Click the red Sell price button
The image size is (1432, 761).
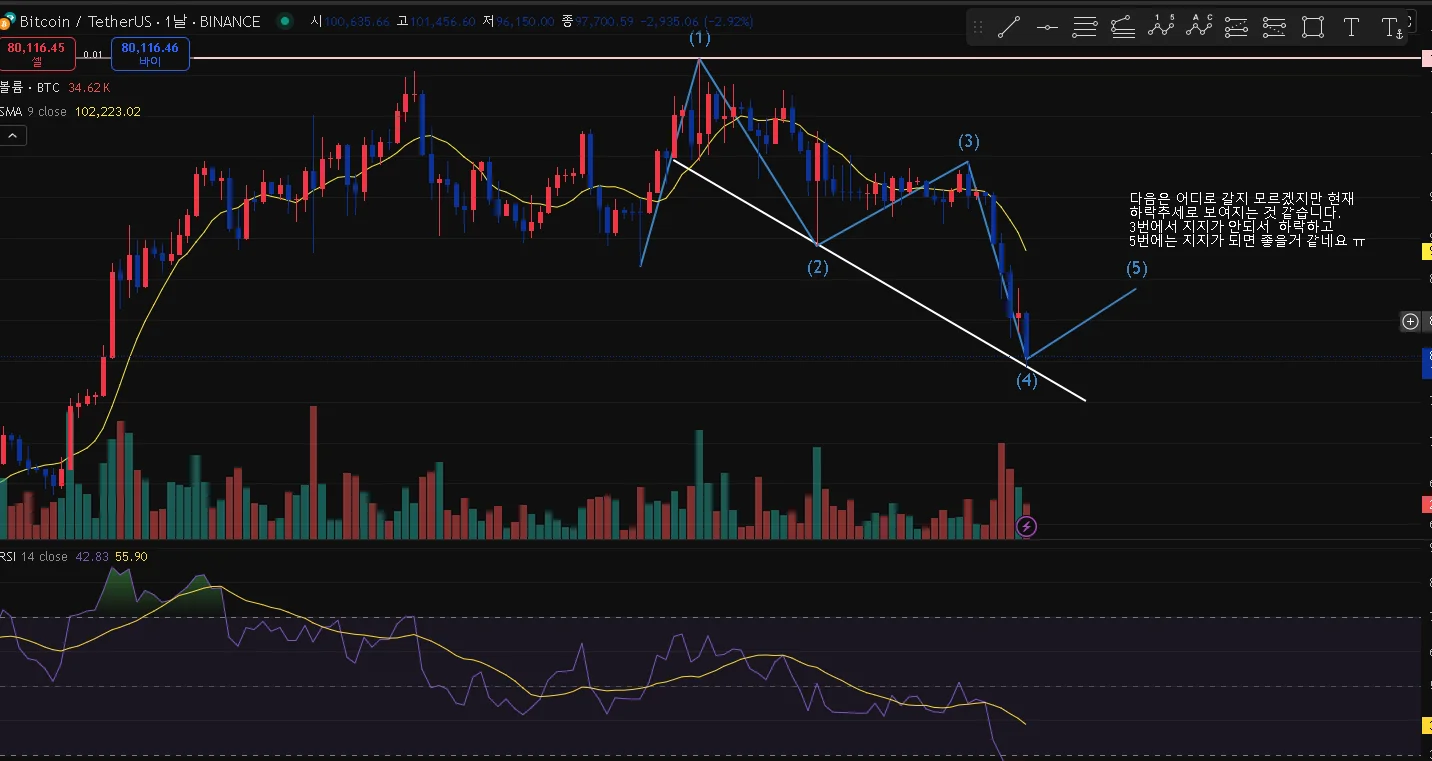click(x=37, y=53)
